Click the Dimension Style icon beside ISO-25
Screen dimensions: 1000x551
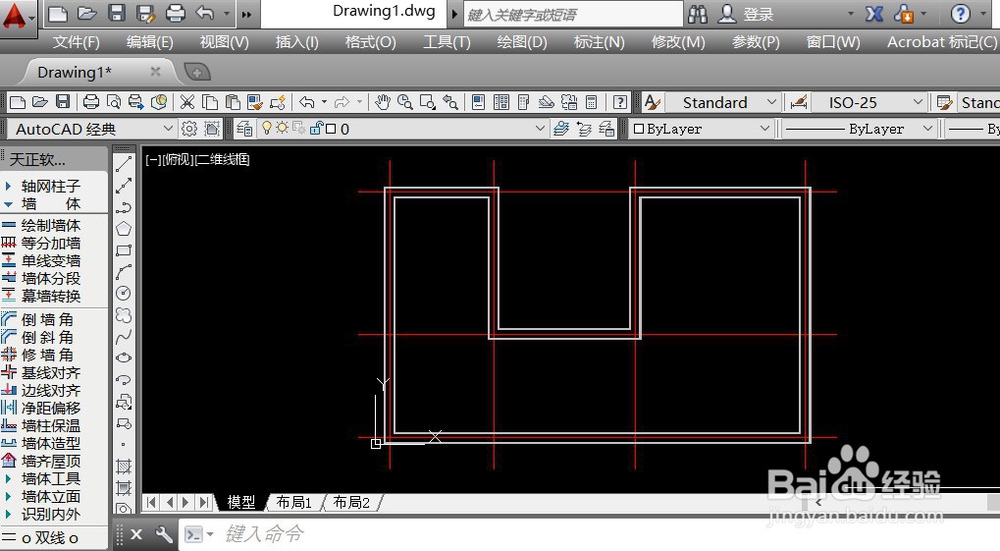pos(798,102)
